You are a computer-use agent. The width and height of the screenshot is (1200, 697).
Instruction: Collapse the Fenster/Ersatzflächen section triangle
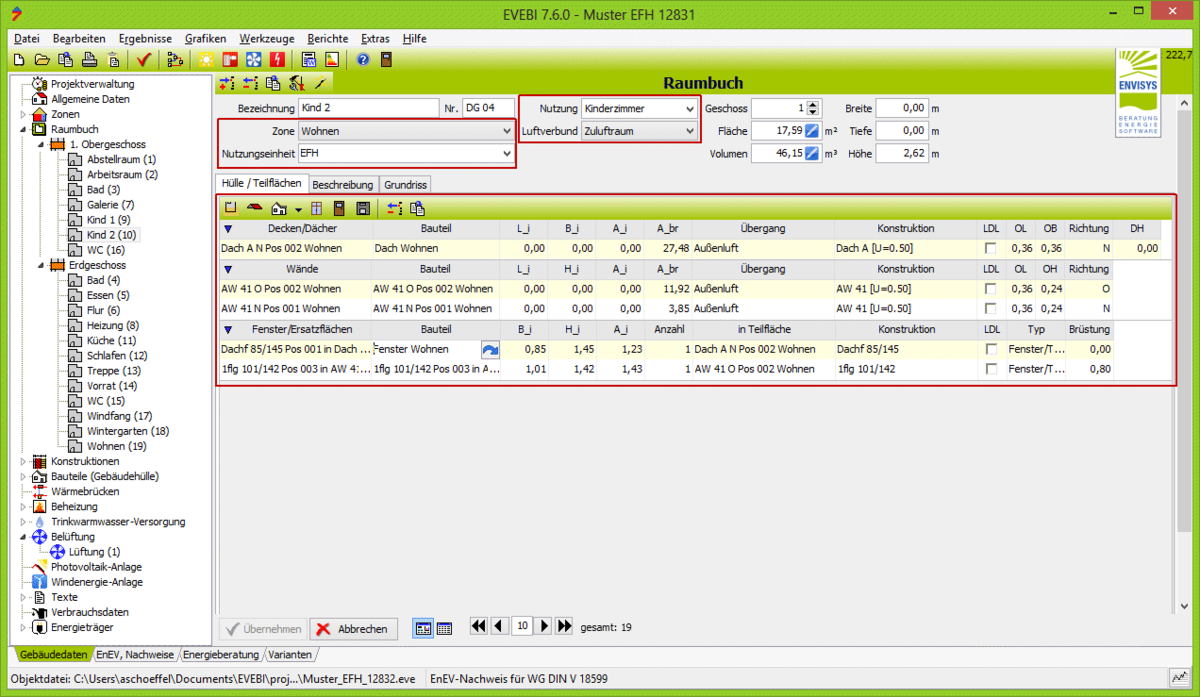[x=228, y=330]
